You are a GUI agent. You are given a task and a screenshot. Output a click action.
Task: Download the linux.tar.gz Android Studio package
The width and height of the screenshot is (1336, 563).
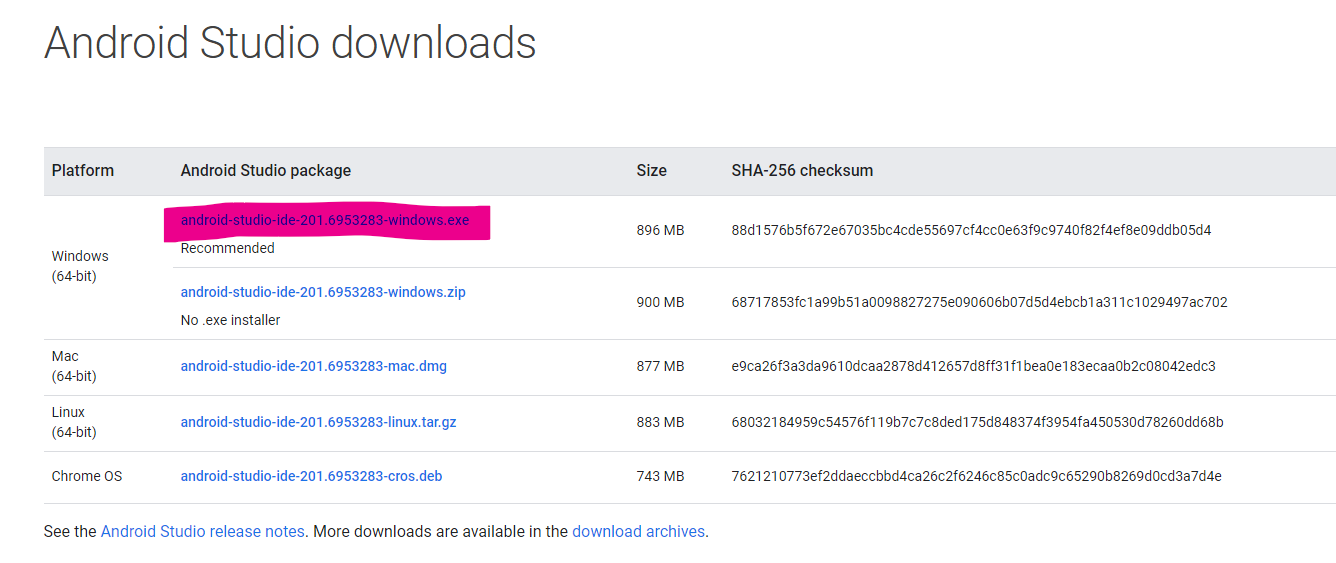(318, 422)
